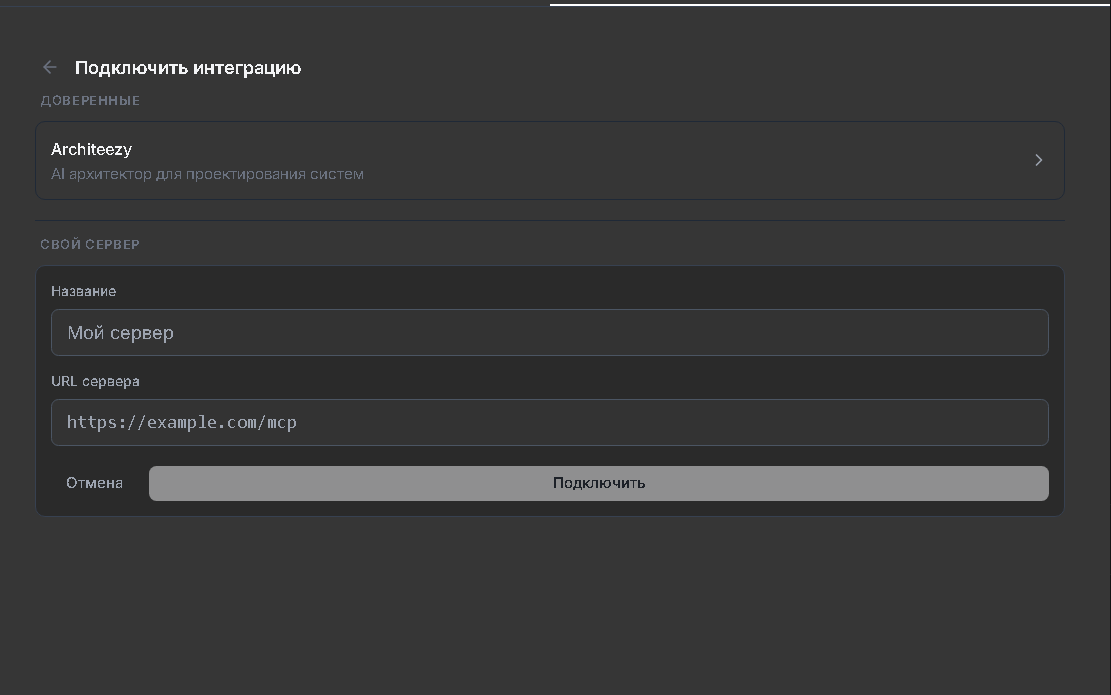This screenshot has width=1111, height=695.
Task: Go back using the left arrow icon
Action: point(50,67)
